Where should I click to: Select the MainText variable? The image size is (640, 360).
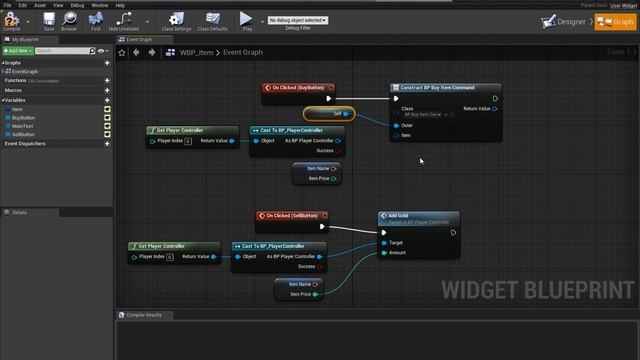22,126
